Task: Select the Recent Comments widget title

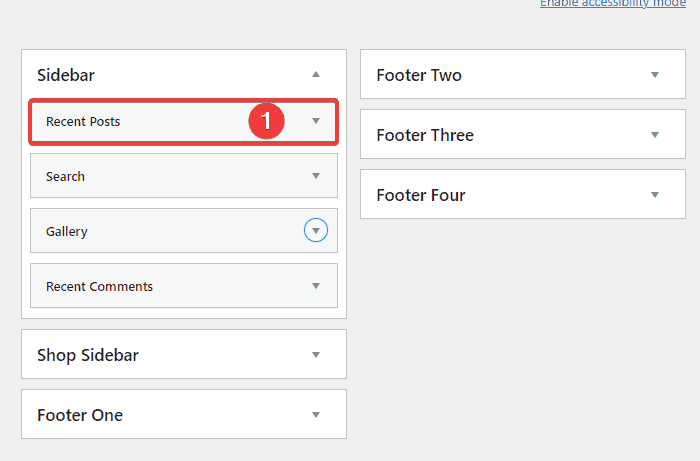Action: click(99, 287)
